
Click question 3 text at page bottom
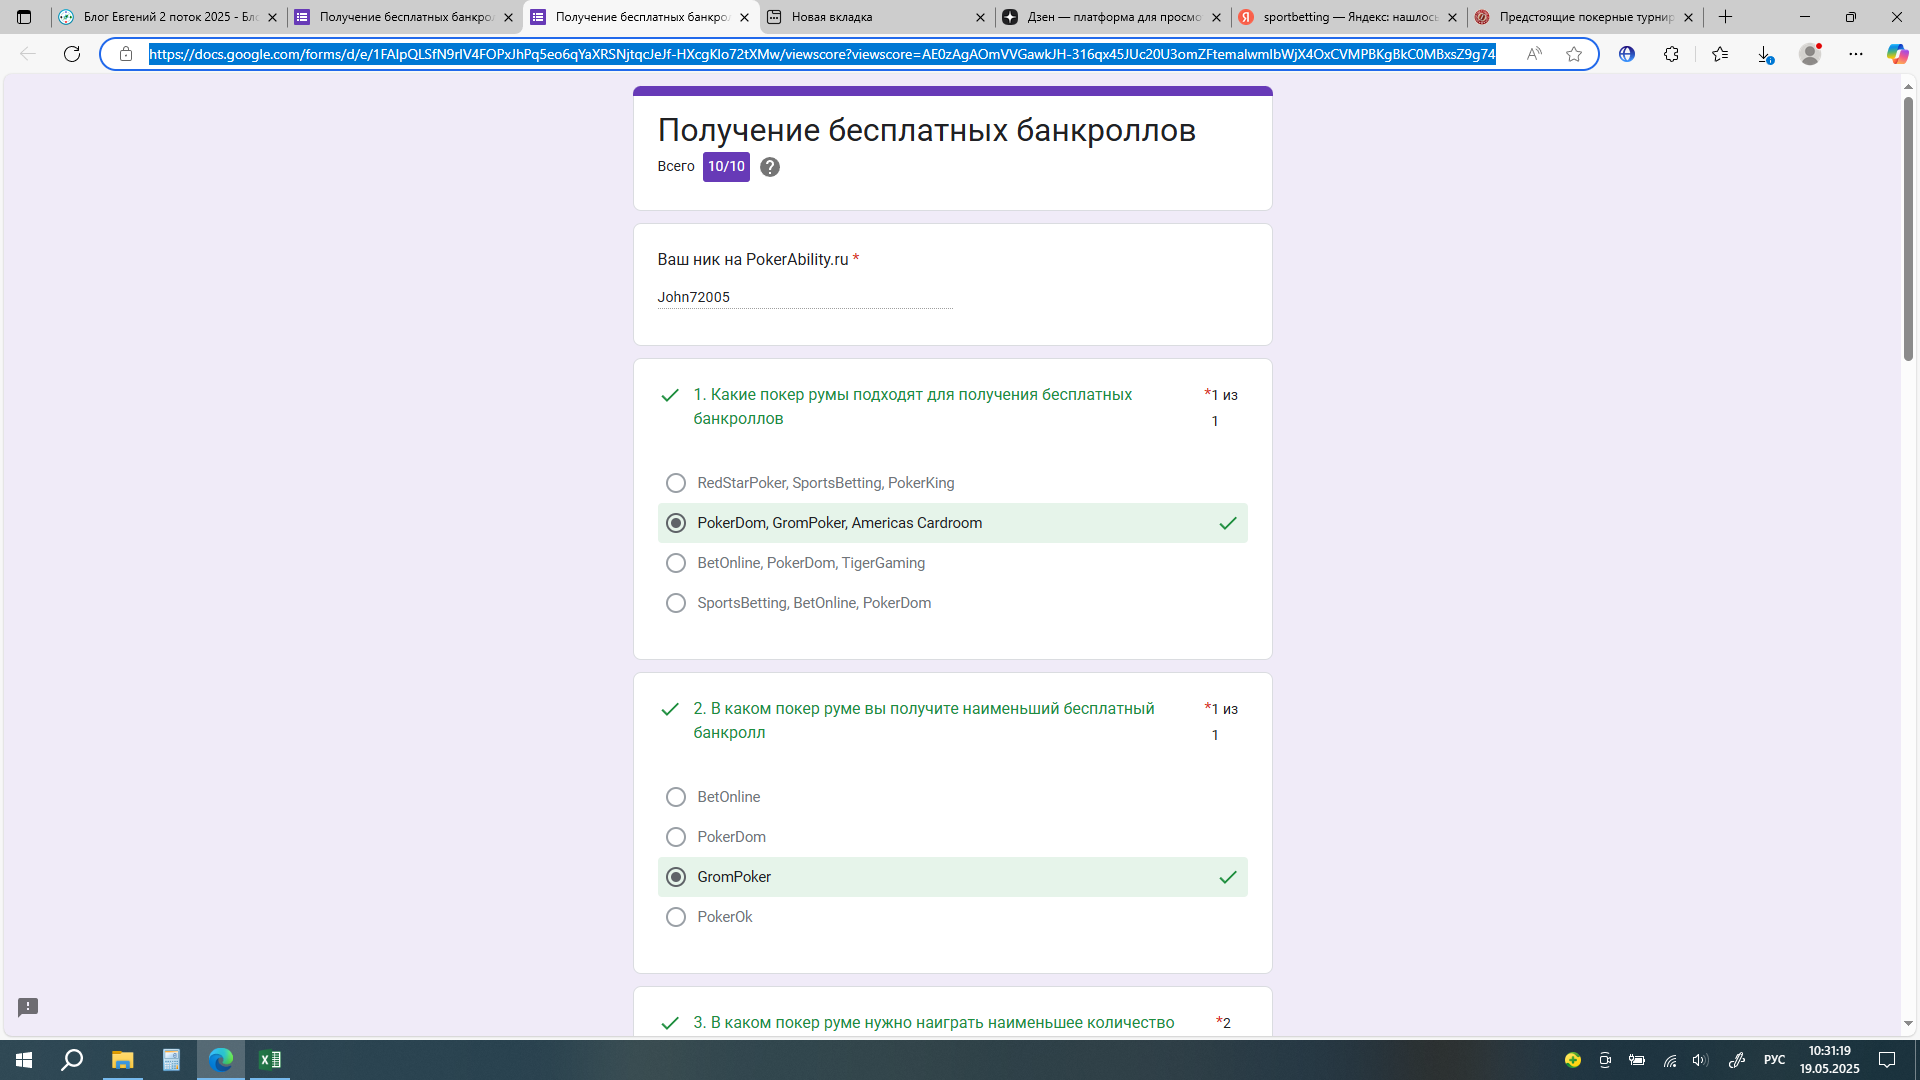934,1023
